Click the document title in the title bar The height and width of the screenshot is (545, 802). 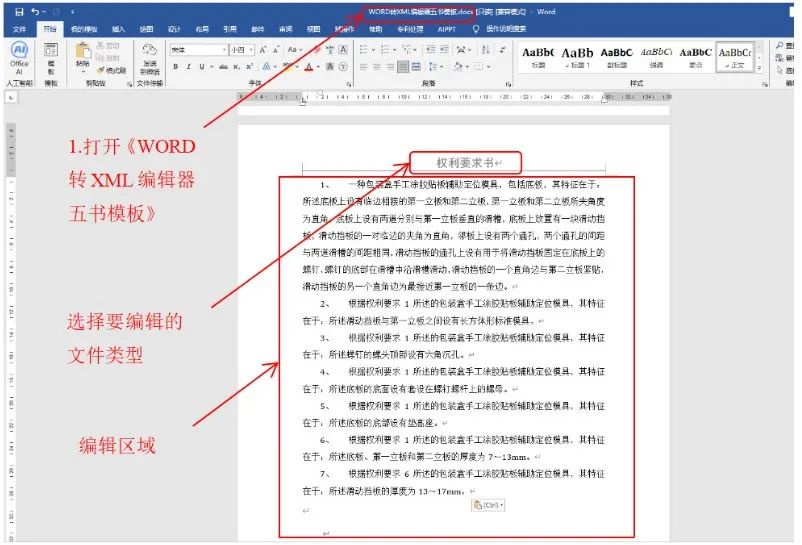(x=420, y=12)
